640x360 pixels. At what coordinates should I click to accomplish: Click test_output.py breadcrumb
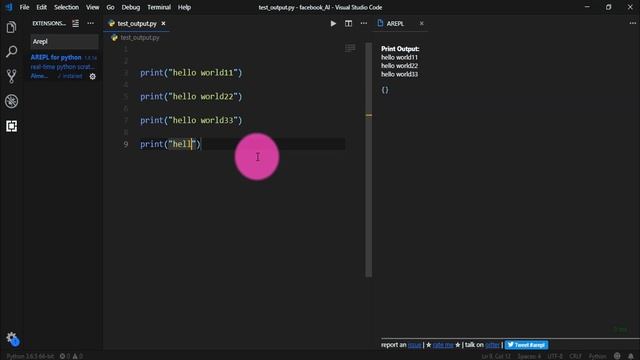coord(140,38)
